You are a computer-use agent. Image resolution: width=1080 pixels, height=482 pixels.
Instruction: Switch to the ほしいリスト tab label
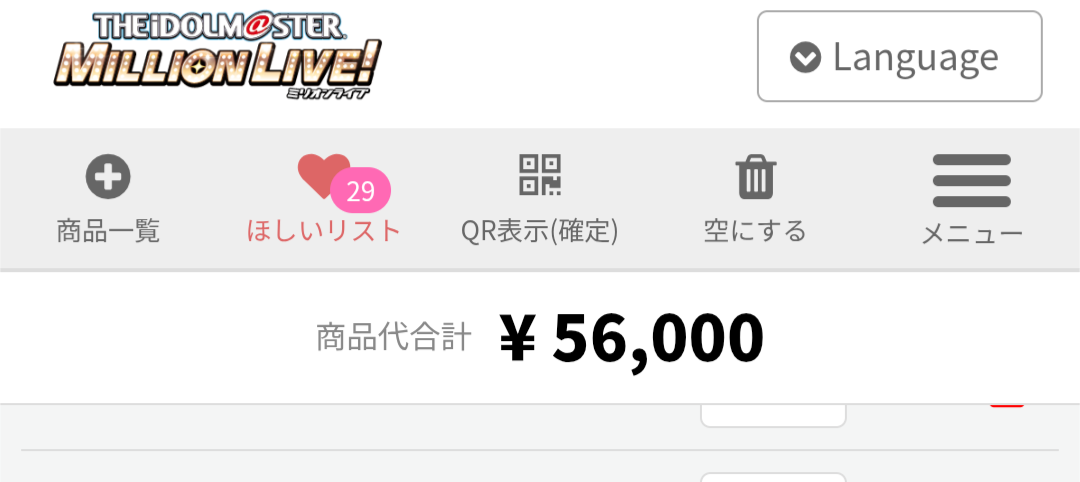324,231
